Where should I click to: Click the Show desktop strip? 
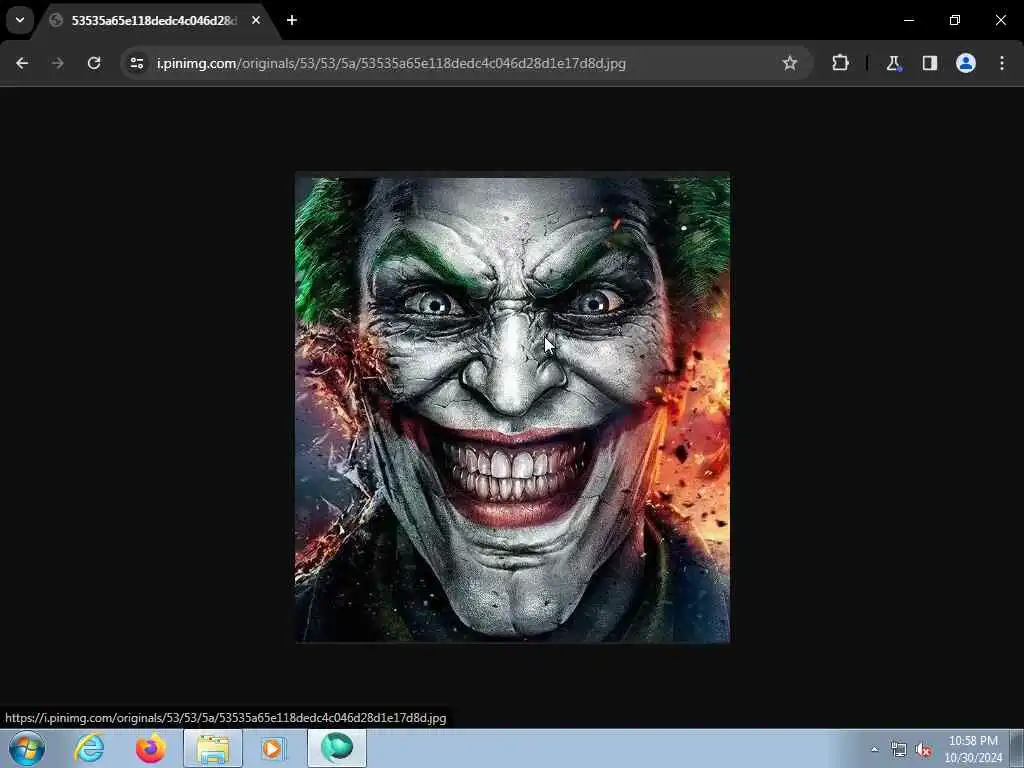tap(1017, 748)
